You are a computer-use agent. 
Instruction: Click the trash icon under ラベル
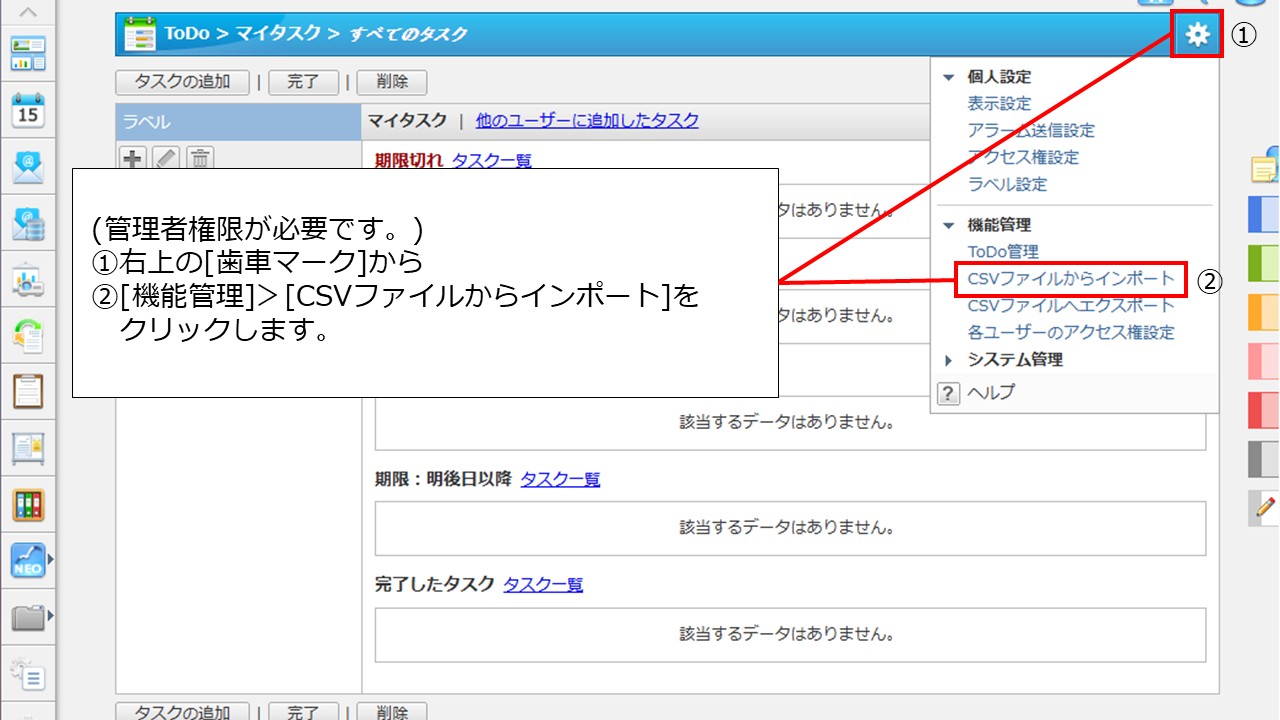tap(200, 158)
